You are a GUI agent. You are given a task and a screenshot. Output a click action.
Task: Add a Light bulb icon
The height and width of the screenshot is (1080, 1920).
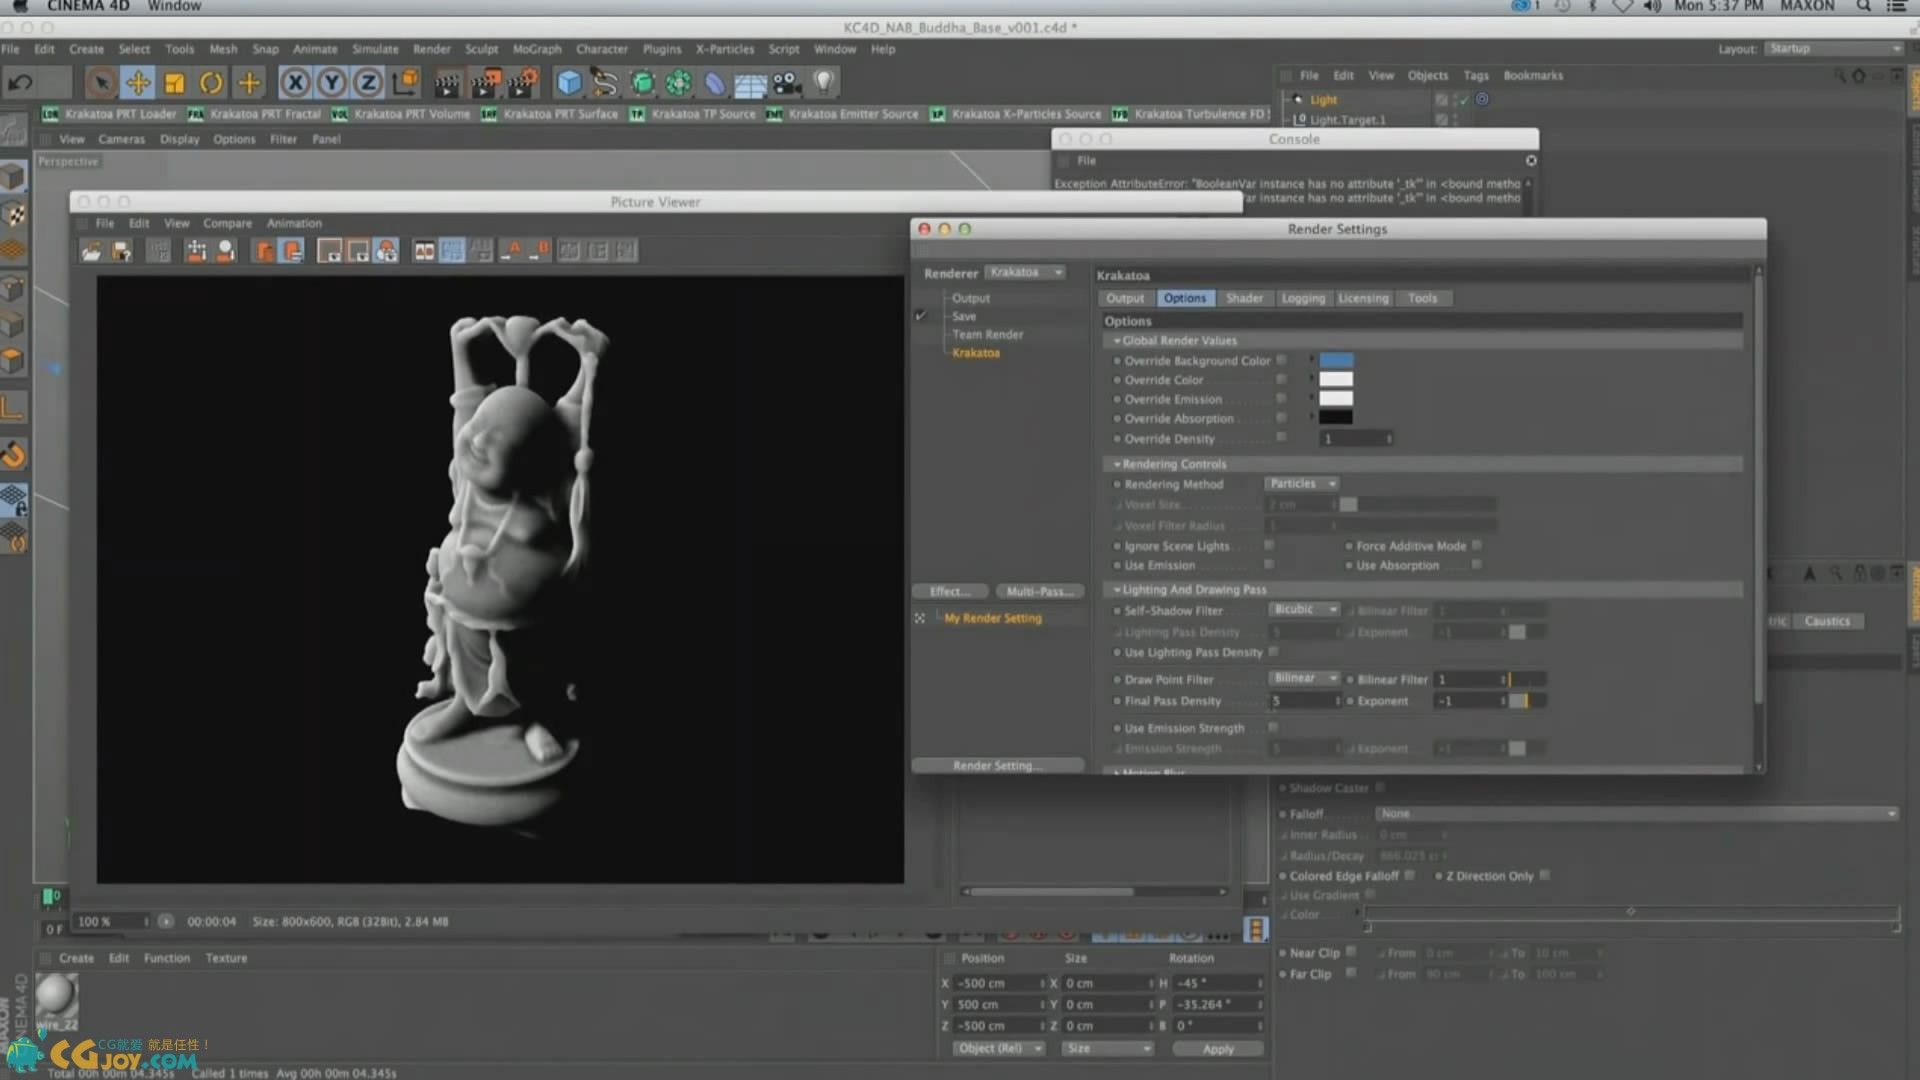(x=823, y=83)
